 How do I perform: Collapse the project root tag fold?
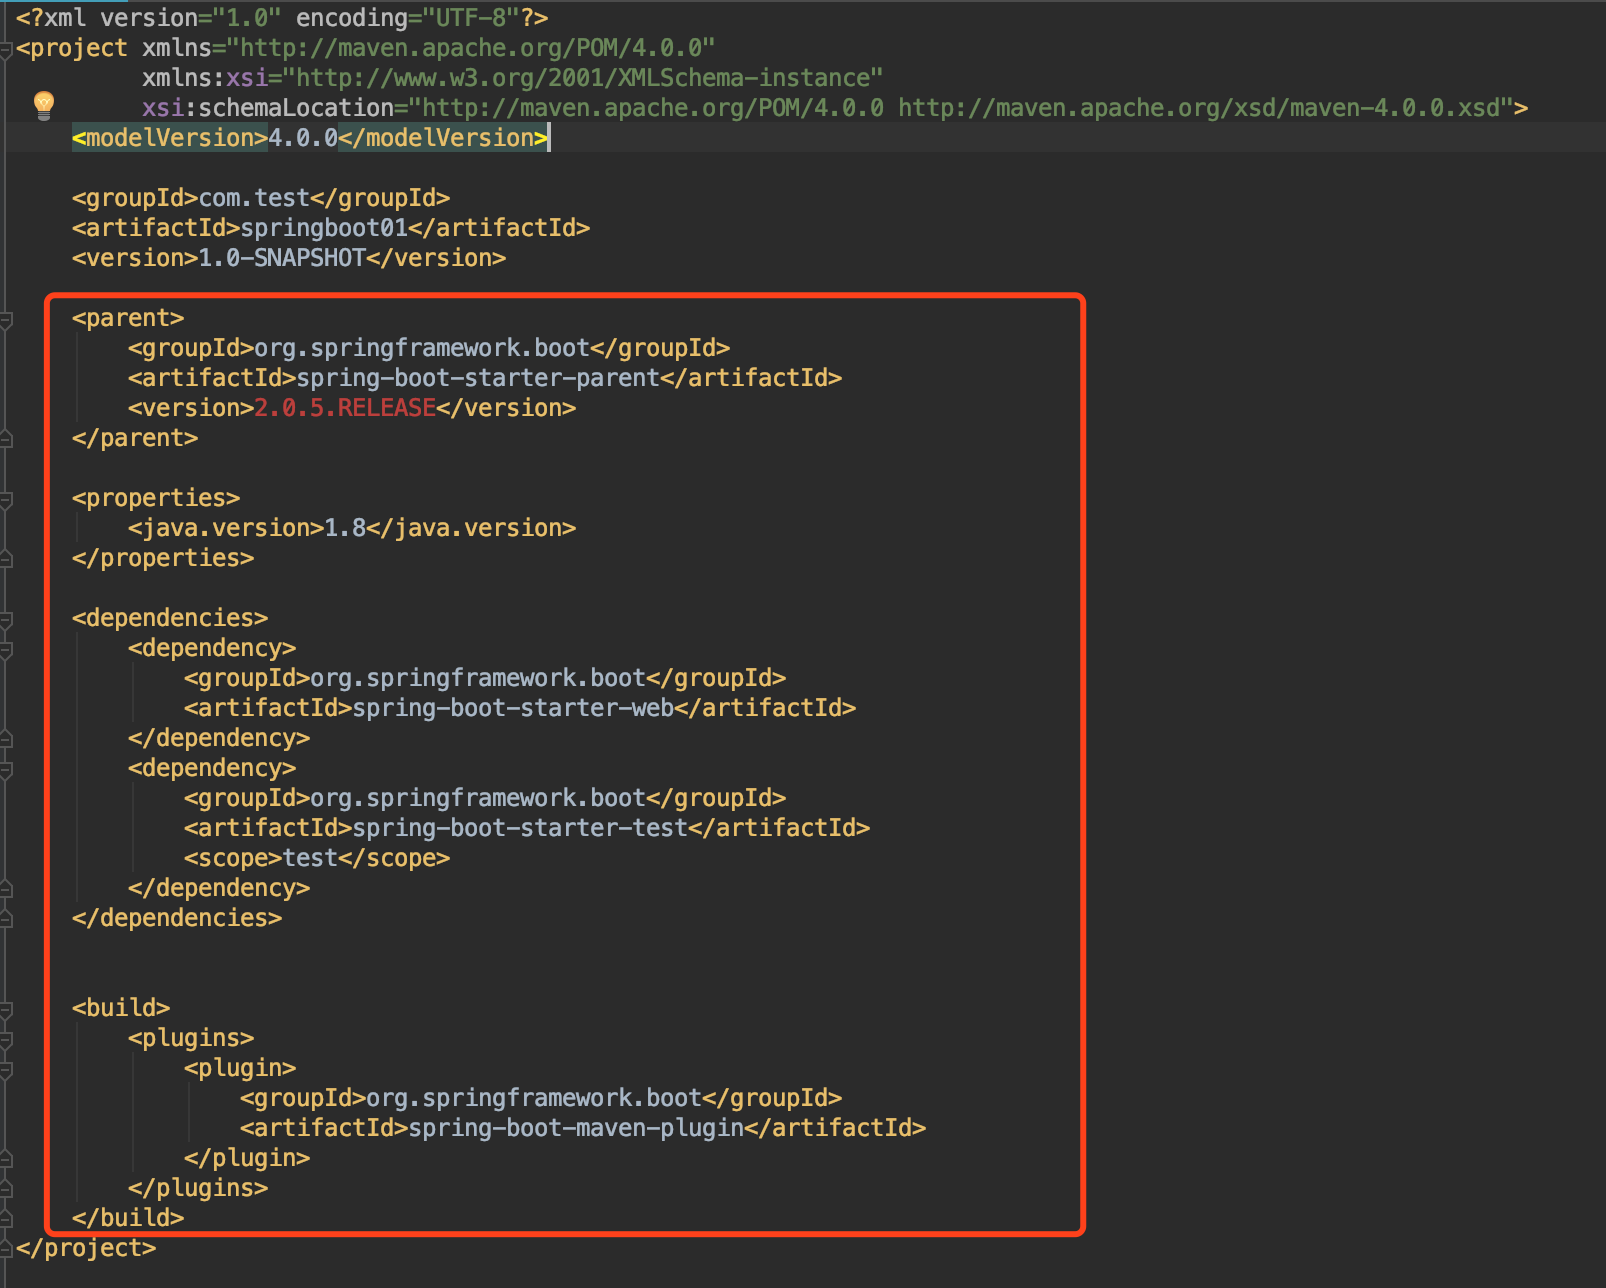(6, 48)
